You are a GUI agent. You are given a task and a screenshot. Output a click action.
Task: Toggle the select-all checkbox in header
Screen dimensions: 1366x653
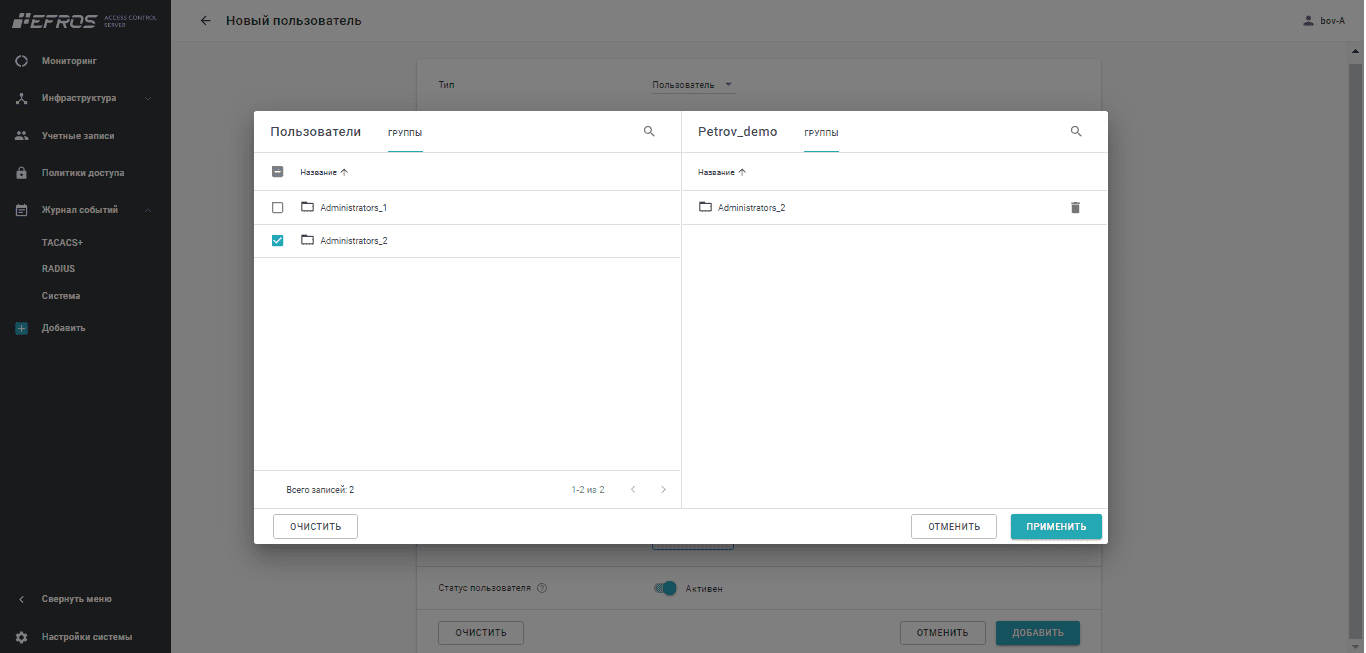pyautogui.click(x=278, y=171)
